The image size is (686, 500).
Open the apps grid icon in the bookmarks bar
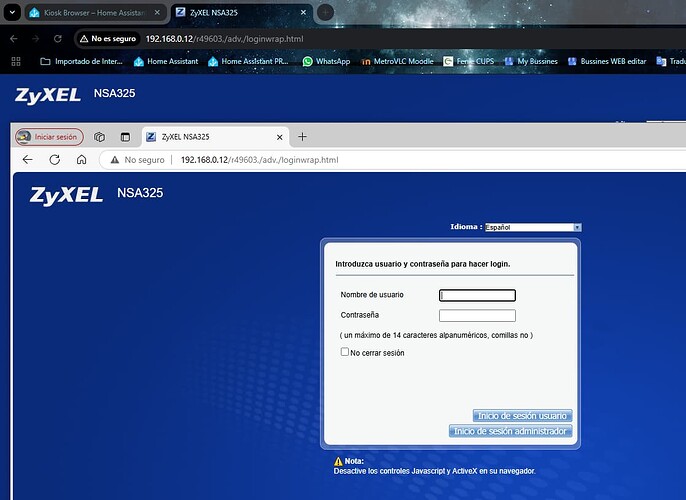[x=16, y=61]
